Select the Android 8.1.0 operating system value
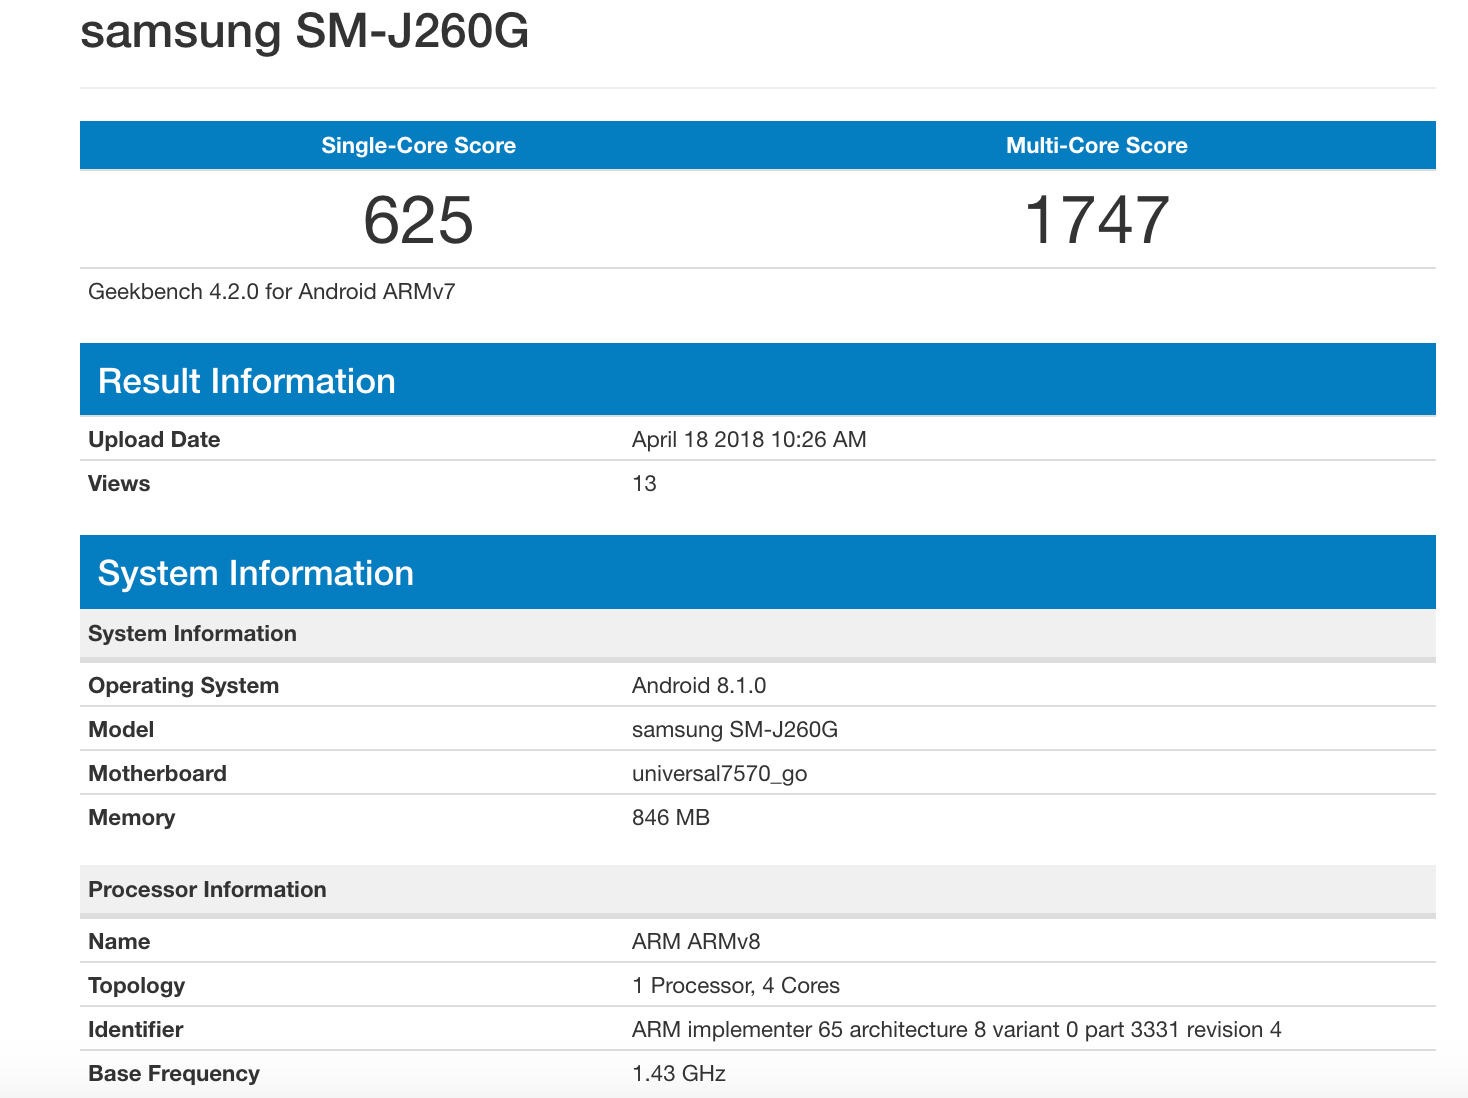 coord(698,686)
